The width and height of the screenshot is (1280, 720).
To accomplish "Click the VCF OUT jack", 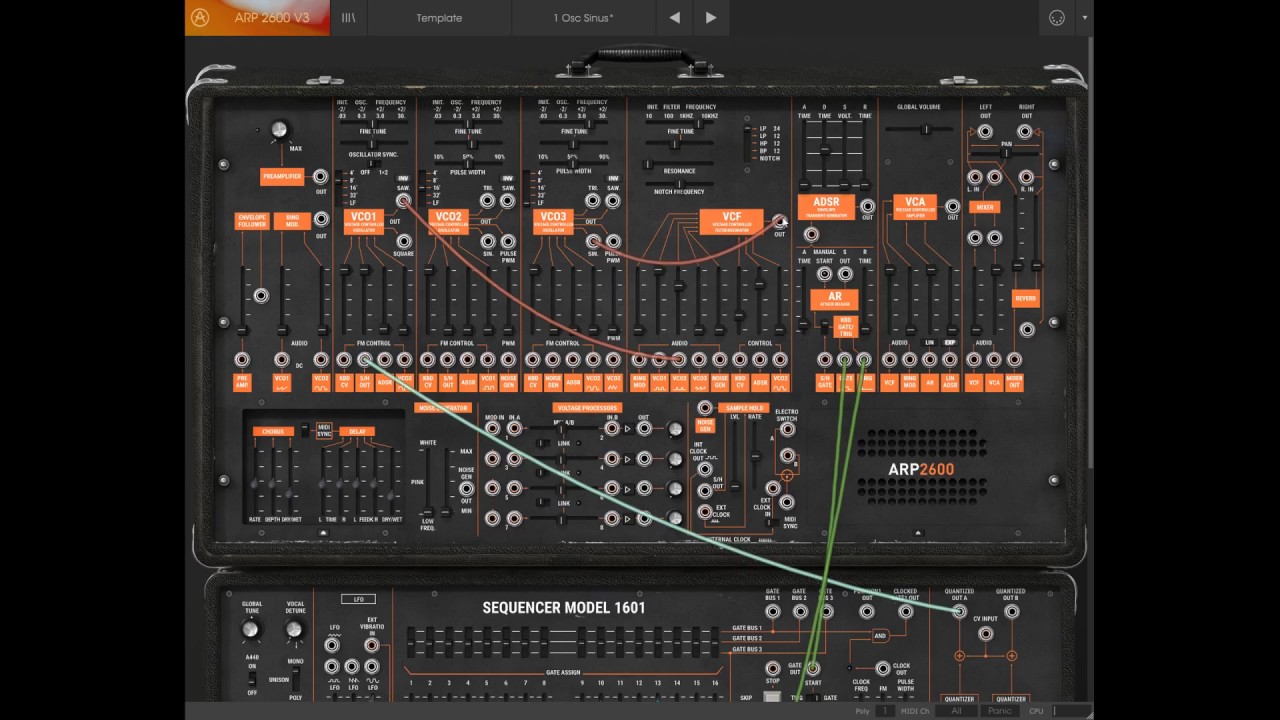I will point(779,222).
